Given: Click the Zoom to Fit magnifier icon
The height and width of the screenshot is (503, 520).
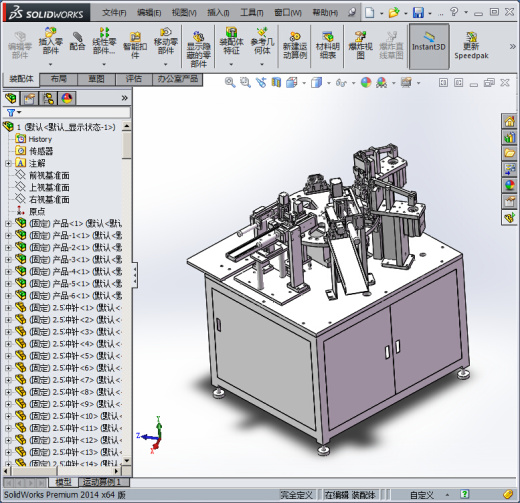Looking at the screenshot, I should tap(230, 82).
